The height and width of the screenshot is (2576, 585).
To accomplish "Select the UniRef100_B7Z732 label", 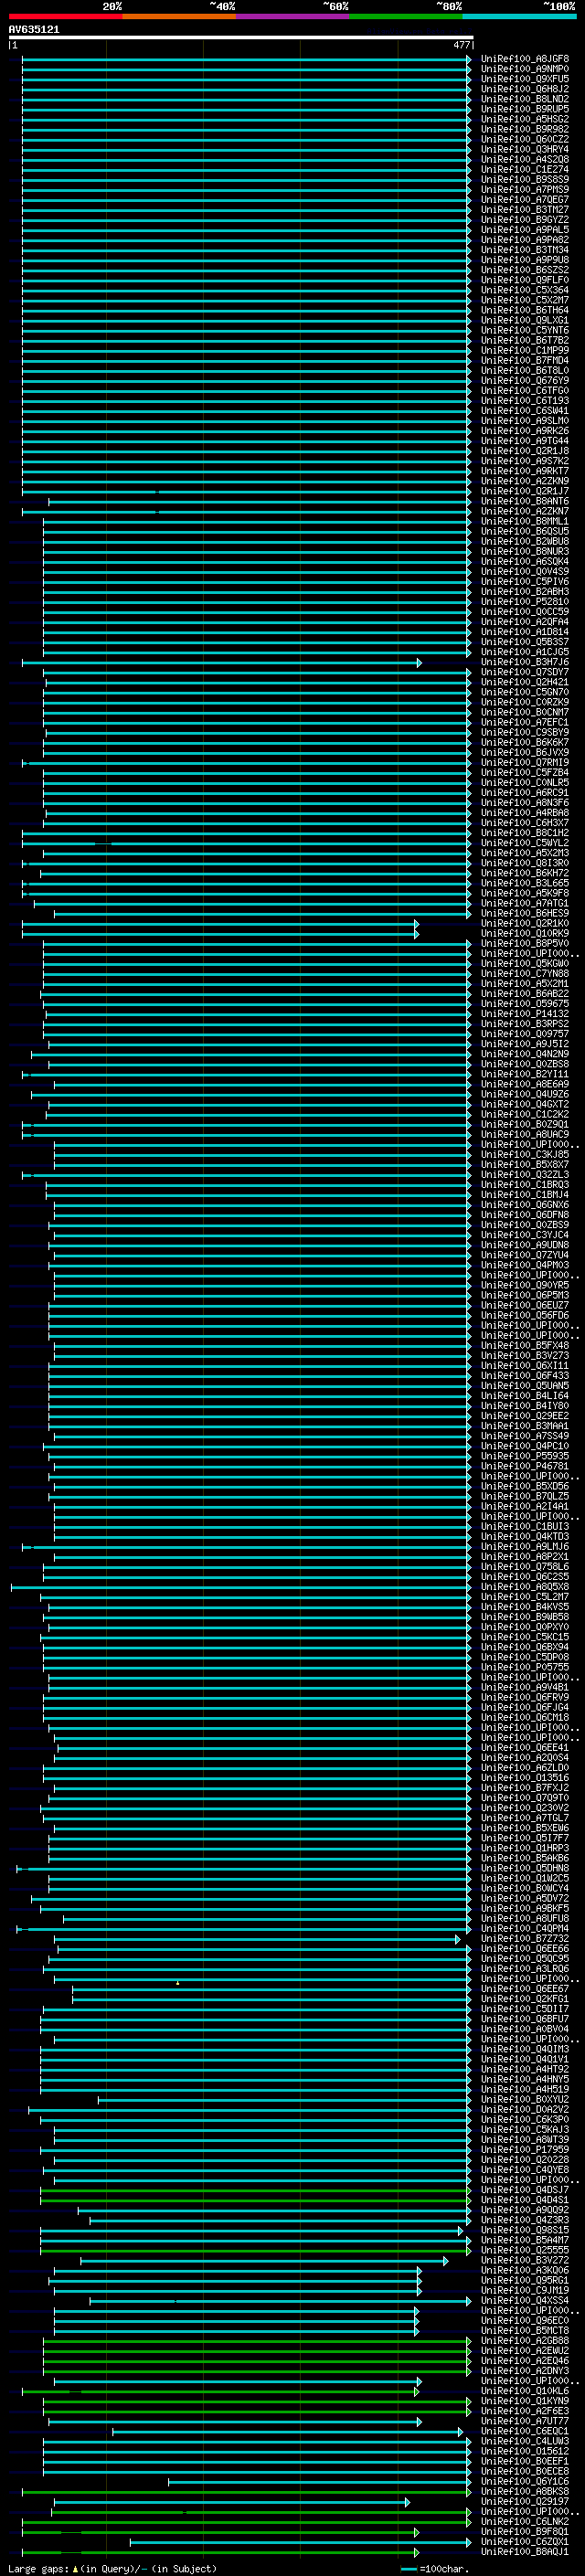I will [x=525, y=1938].
